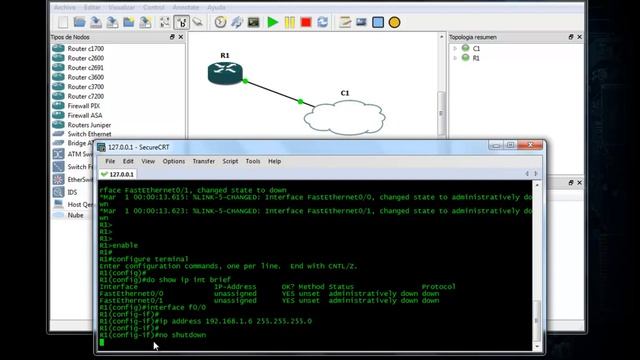This screenshot has height=360, width=640.
Task: Open SecureCRT Script menu
Action: pos(230,161)
